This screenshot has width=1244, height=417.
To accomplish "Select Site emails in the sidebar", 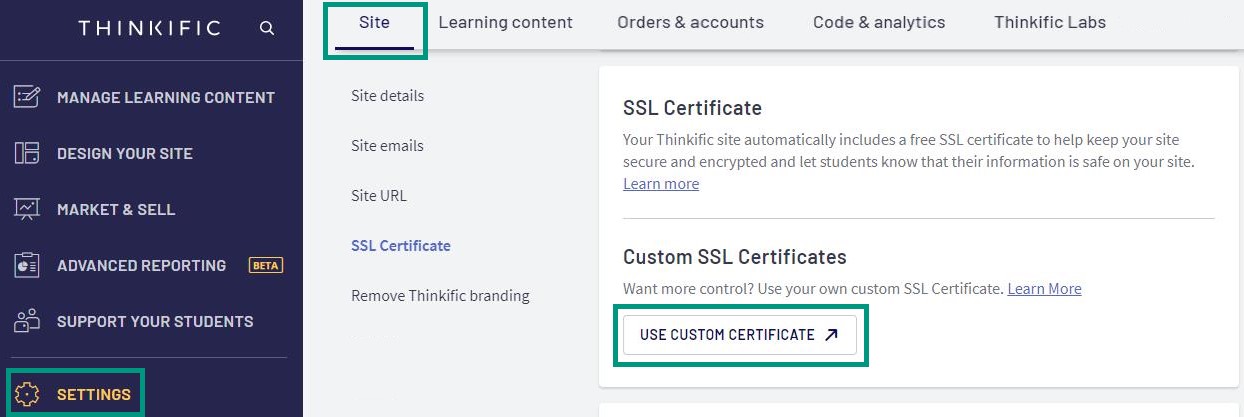I will point(387,146).
